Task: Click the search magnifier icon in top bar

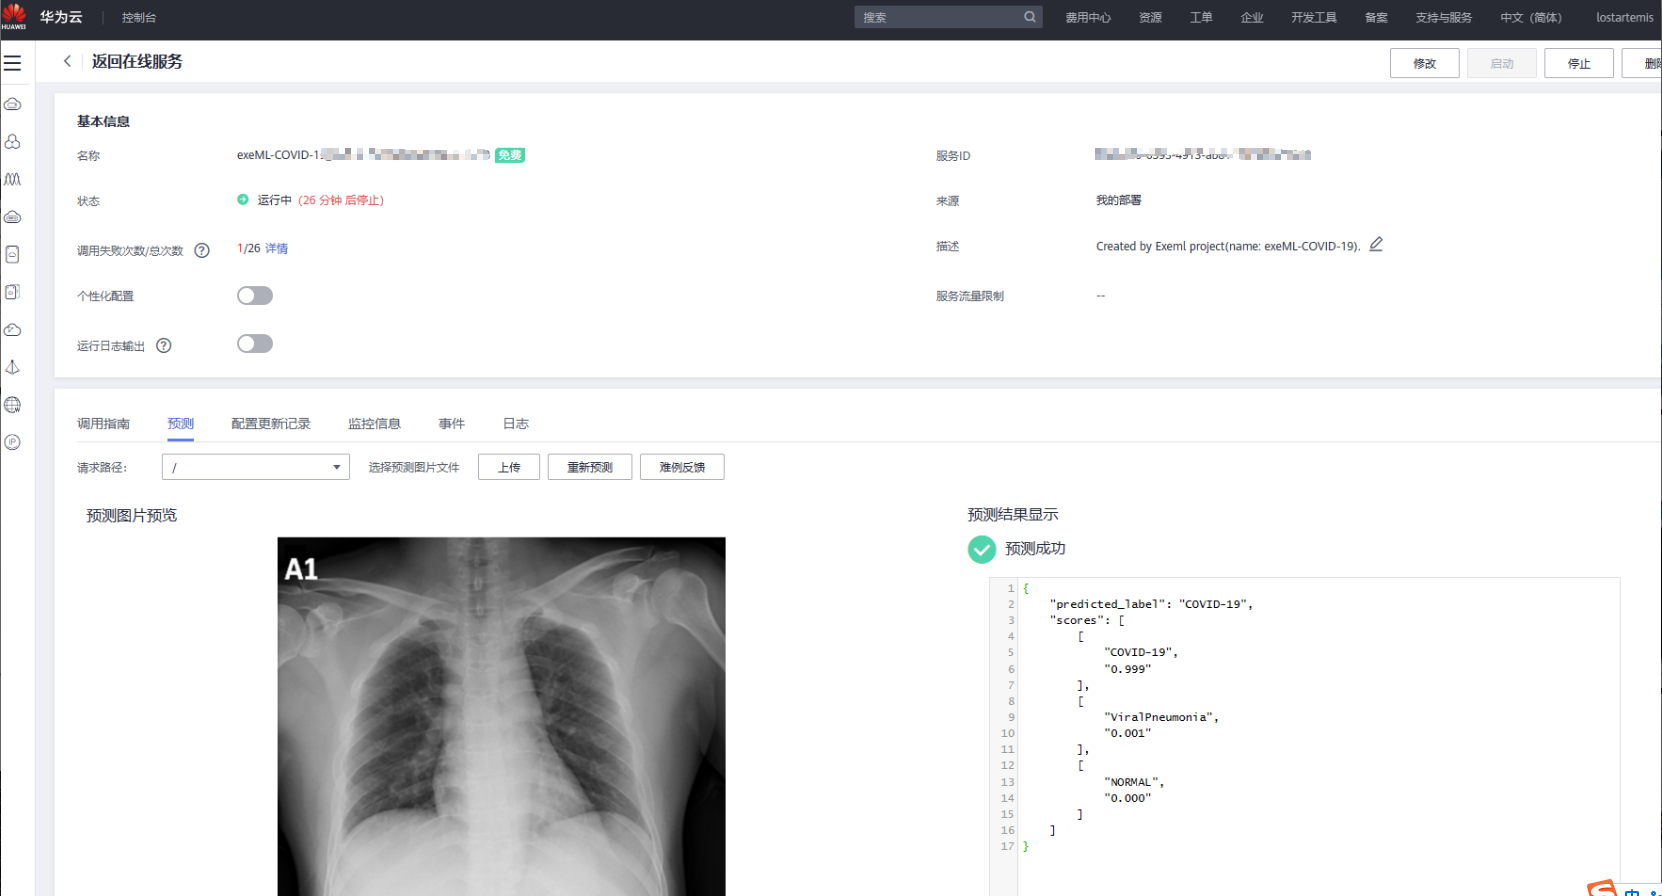Action: click(x=1030, y=17)
